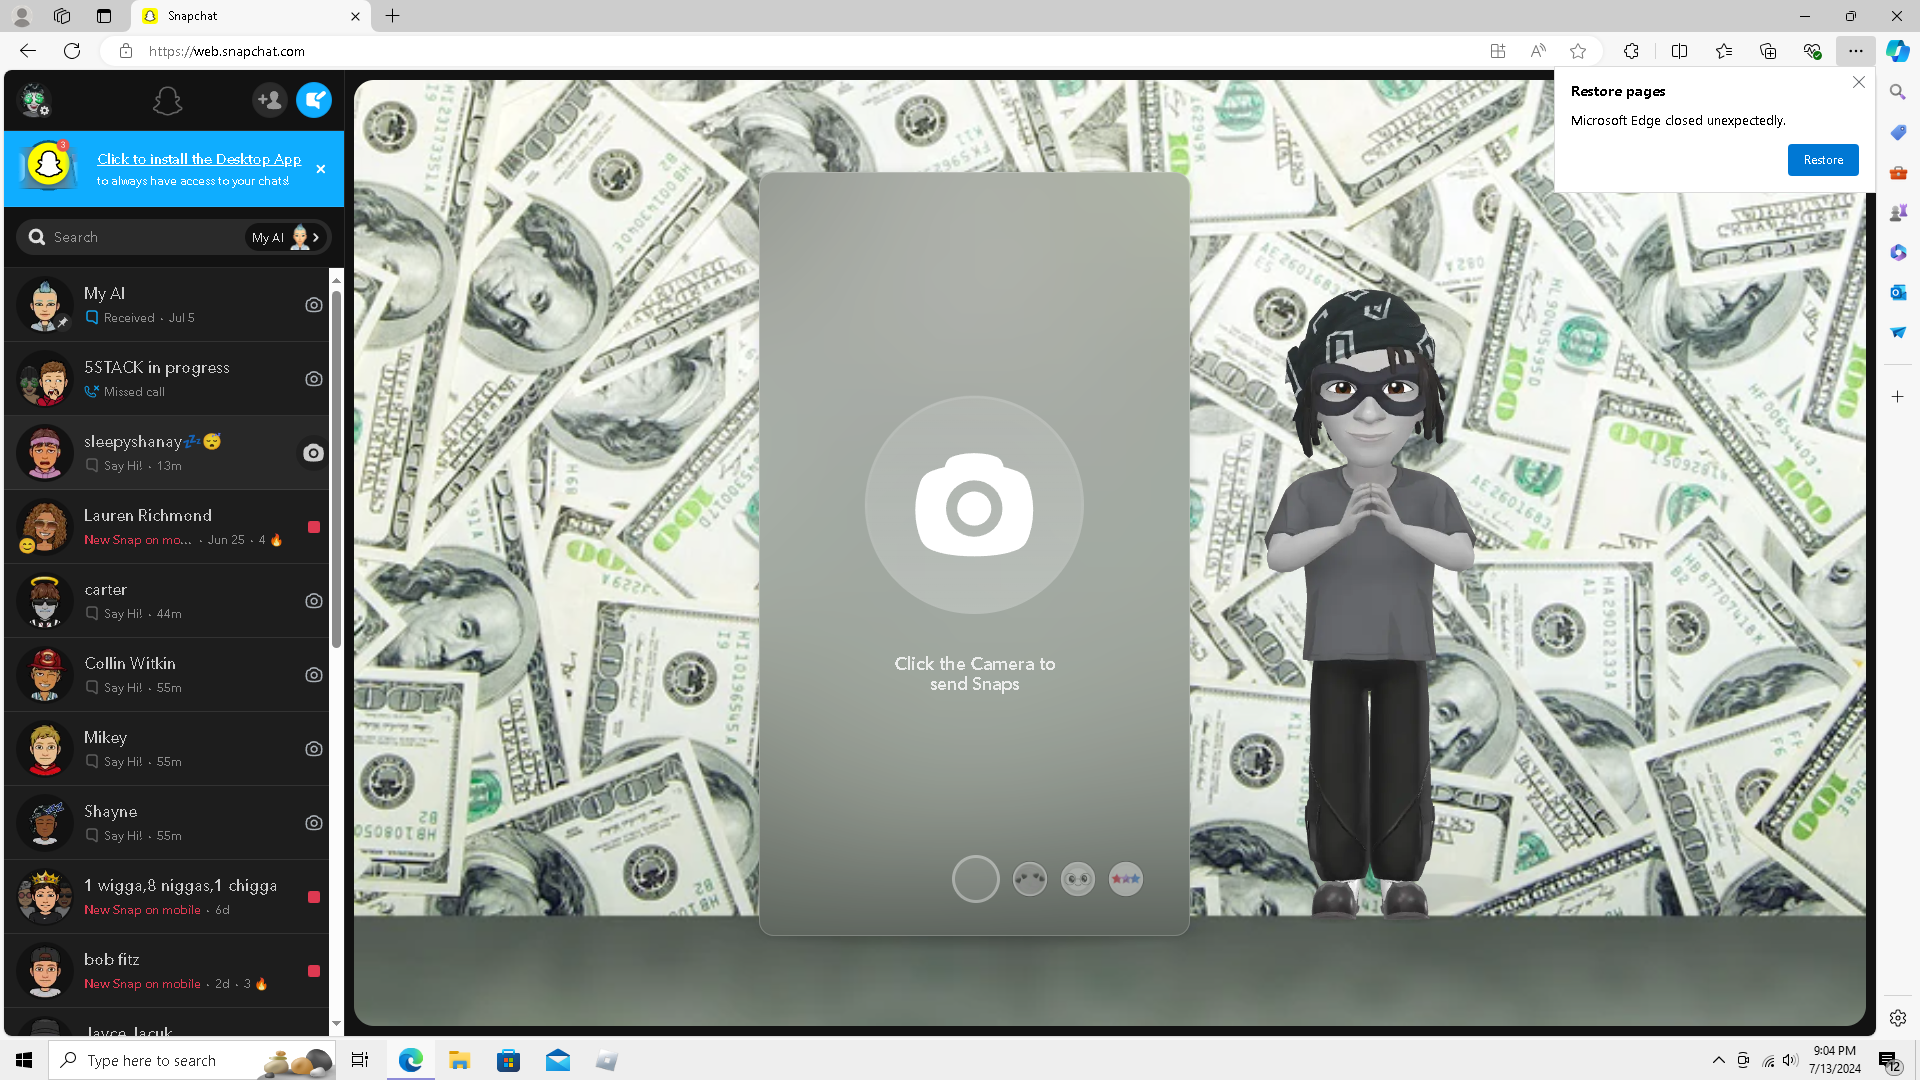Open camera for 5STACK in progress

[x=314, y=379]
